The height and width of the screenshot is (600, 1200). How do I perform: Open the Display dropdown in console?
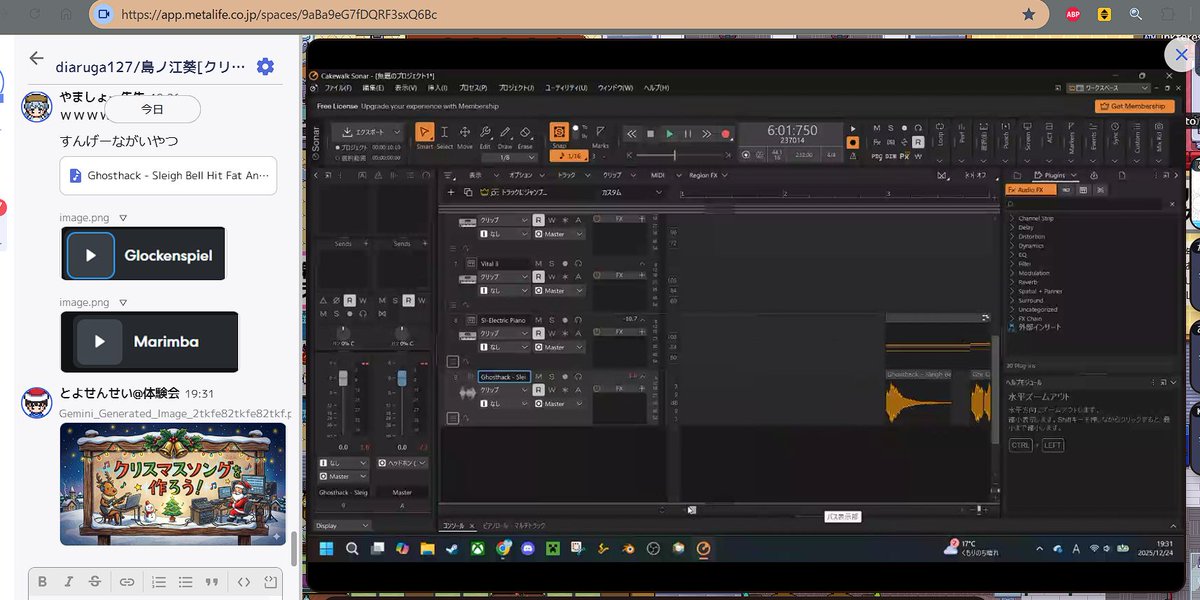click(x=342, y=525)
